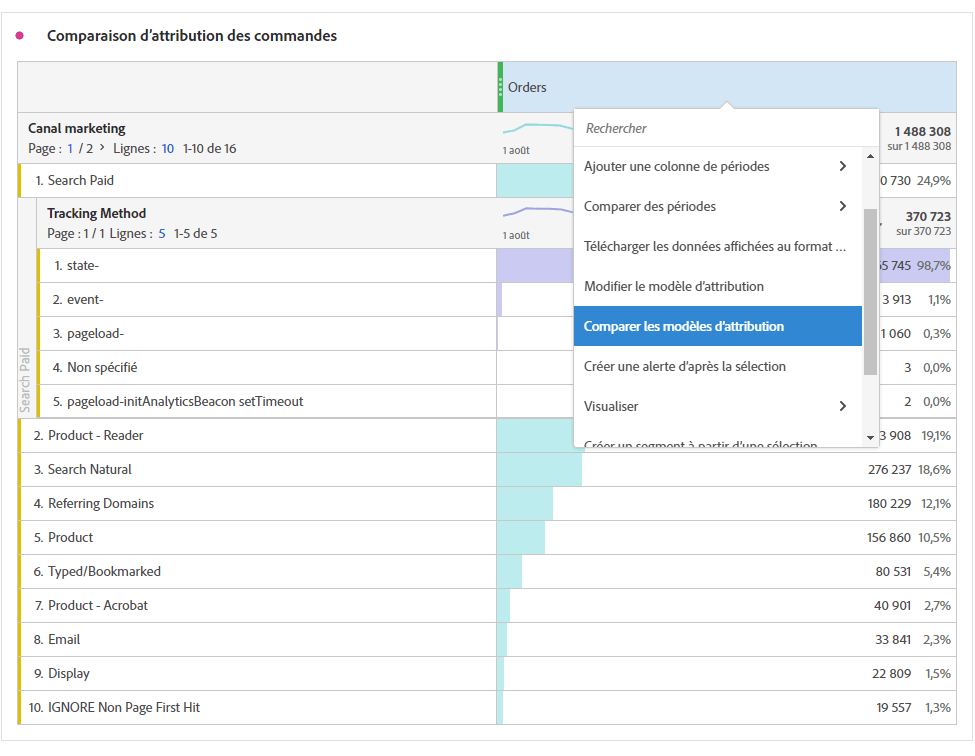Viewport: 975px width, 756px height.
Task: Click the context menu scroll-up arrow
Action: click(x=870, y=156)
